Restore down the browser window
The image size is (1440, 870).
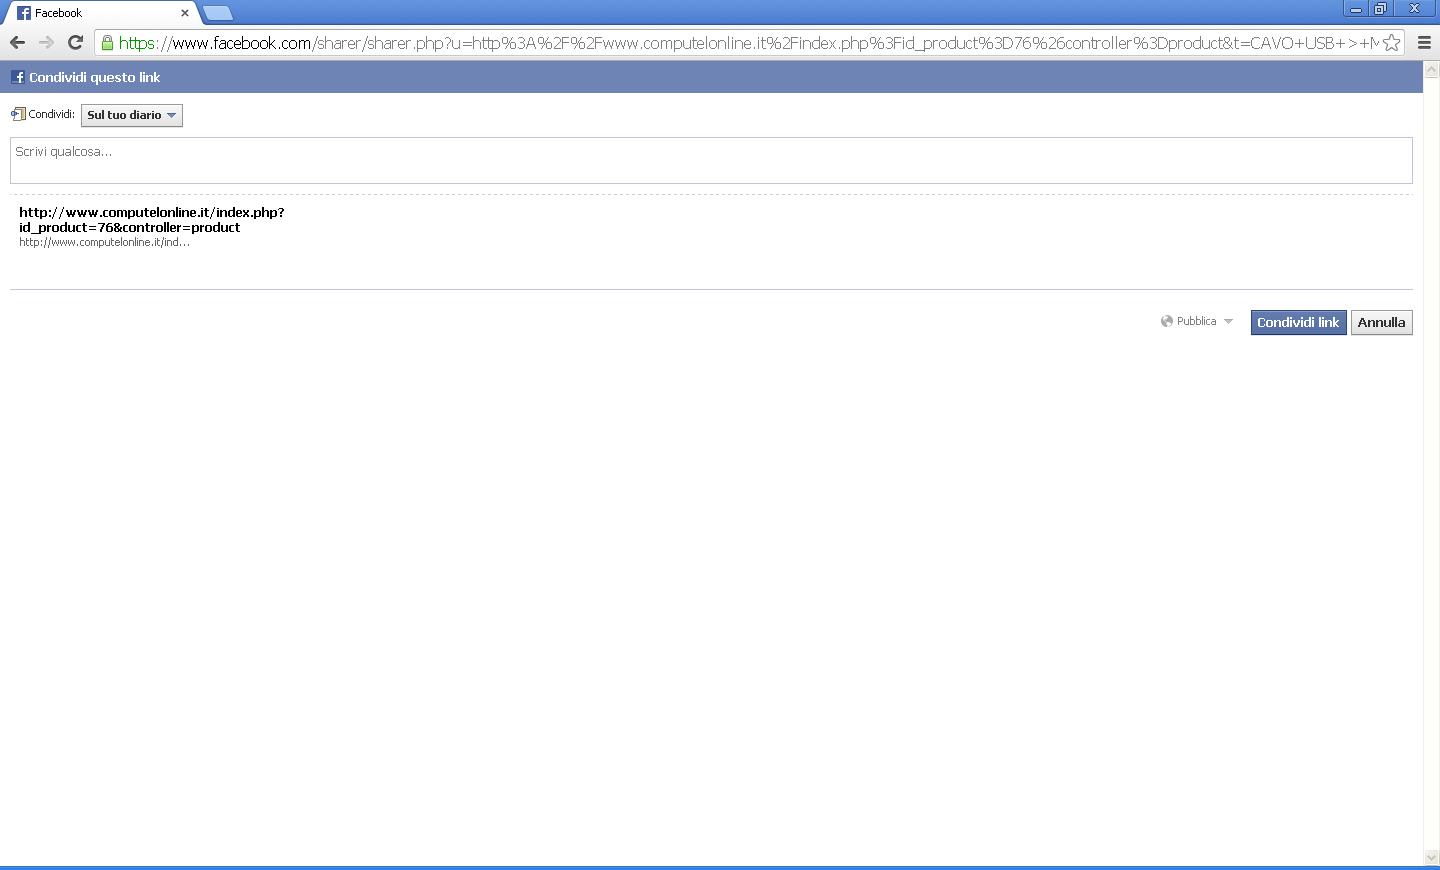click(x=1381, y=9)
